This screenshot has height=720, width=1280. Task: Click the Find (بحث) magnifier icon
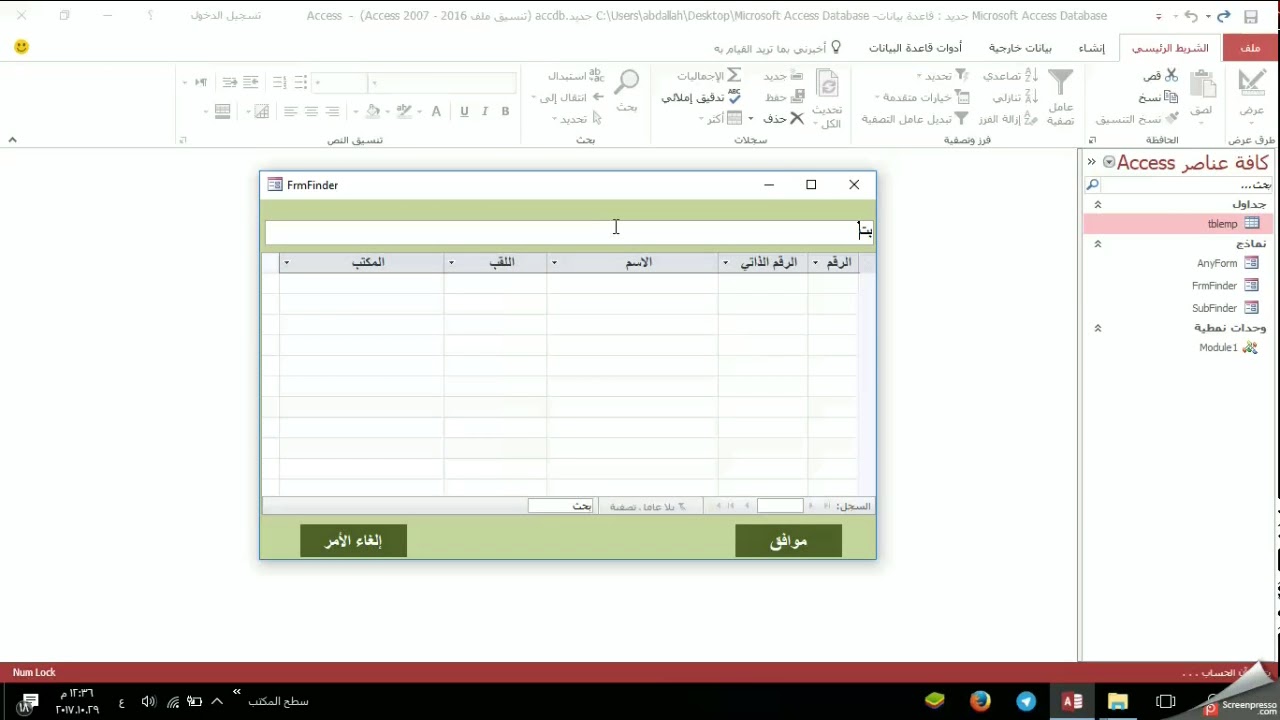tap(627, 82)
